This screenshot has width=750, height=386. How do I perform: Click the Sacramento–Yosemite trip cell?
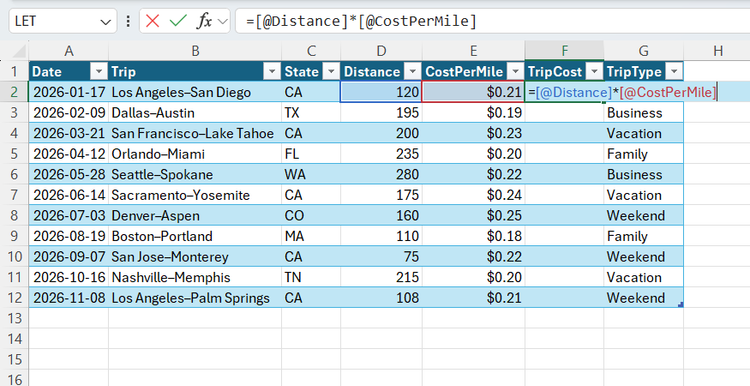coord(195,195)
